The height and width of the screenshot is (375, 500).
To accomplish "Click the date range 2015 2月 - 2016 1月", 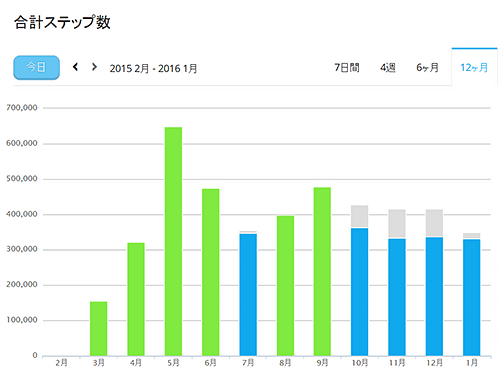I will coord(153,69).
